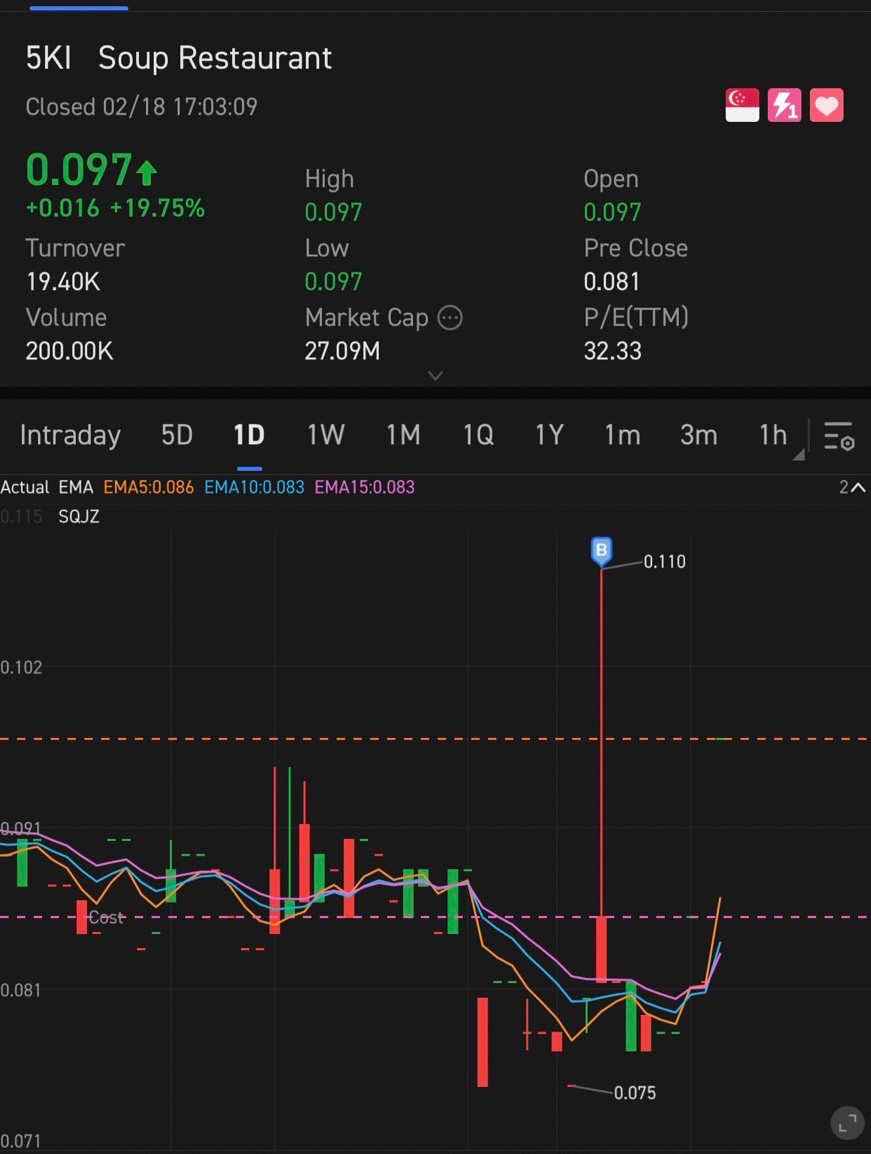Tap the 5KI Soup Restaurant title
The image size is (871, 1154).
point(179,57)
